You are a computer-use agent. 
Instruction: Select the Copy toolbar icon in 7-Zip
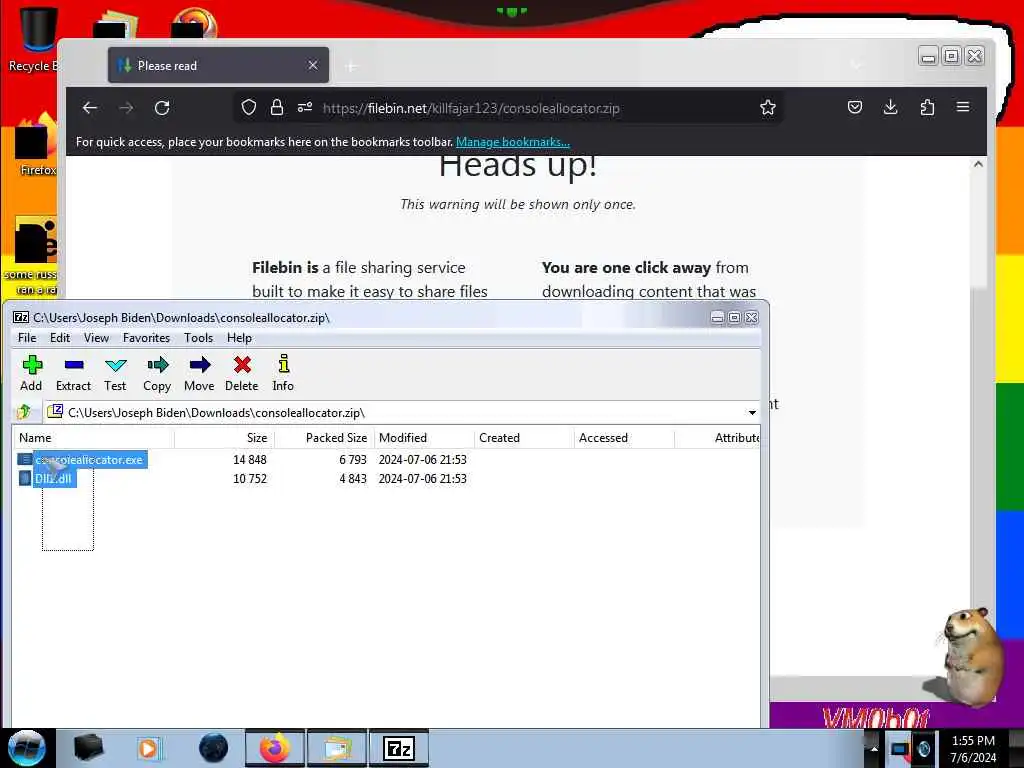tap(157, 373)
